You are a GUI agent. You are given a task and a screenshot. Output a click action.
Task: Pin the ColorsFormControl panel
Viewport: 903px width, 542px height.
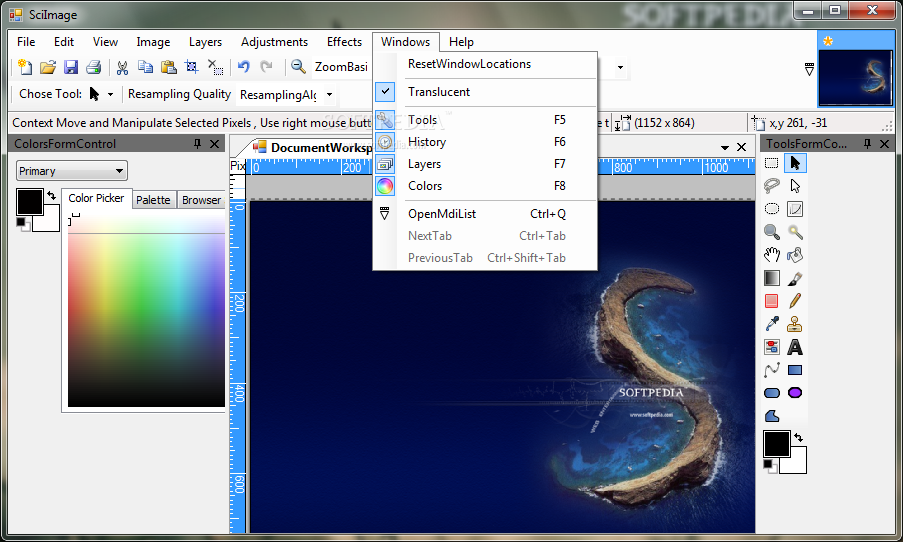(198, 143)
